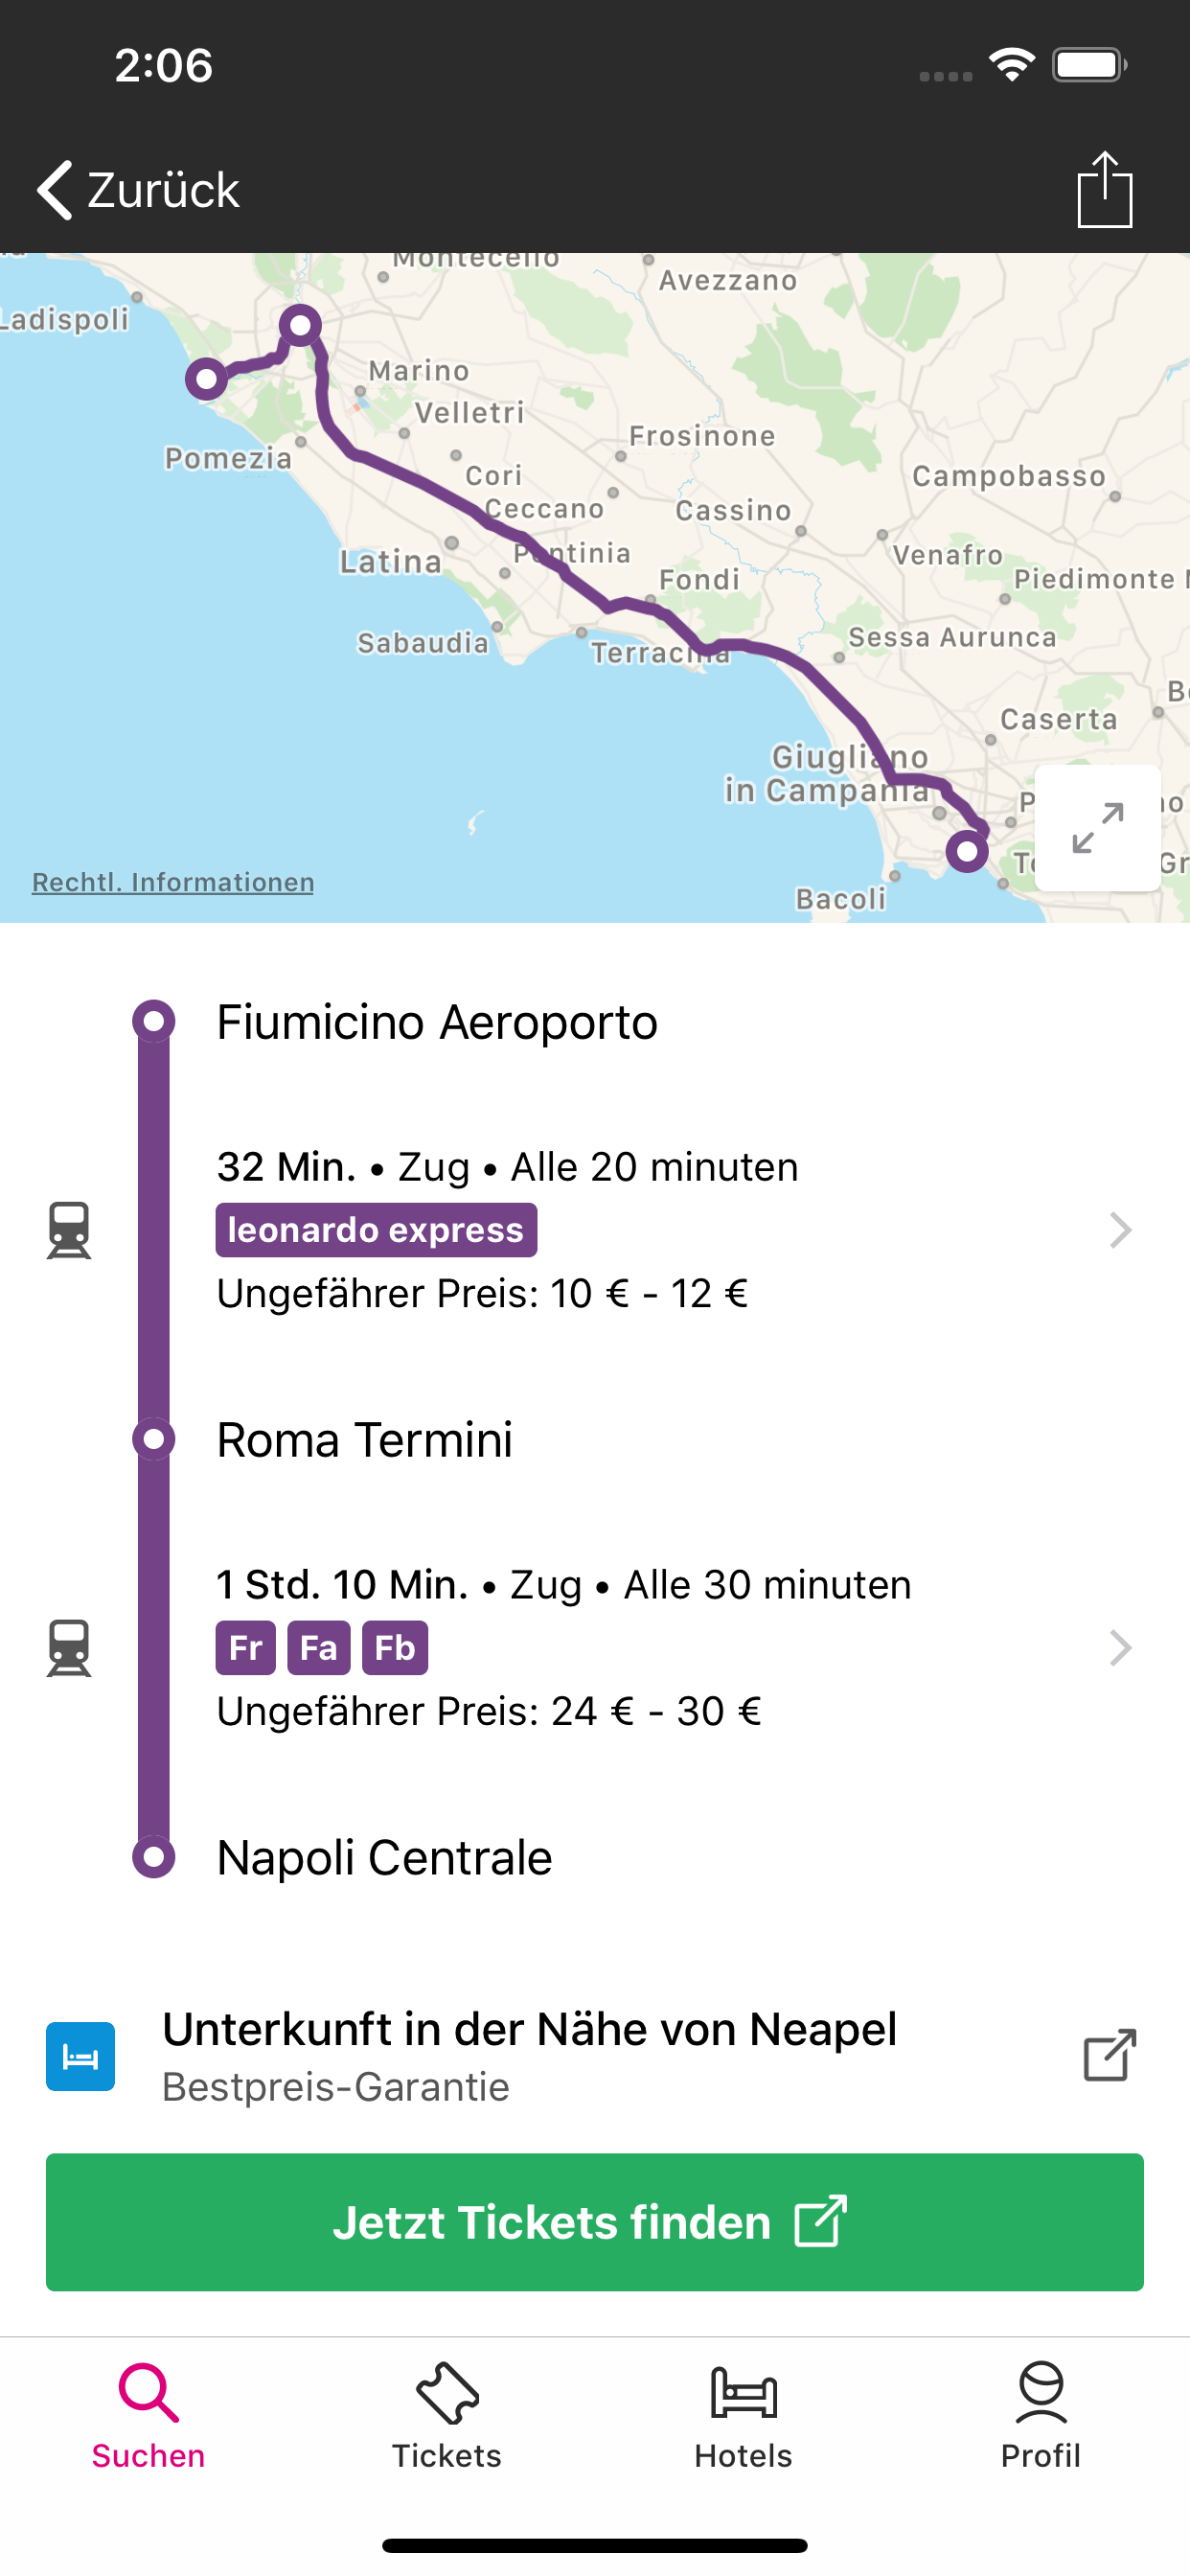
Task: Tap the leonardo express line badge
Action: pyautogui.click(x=376, y=1229)
